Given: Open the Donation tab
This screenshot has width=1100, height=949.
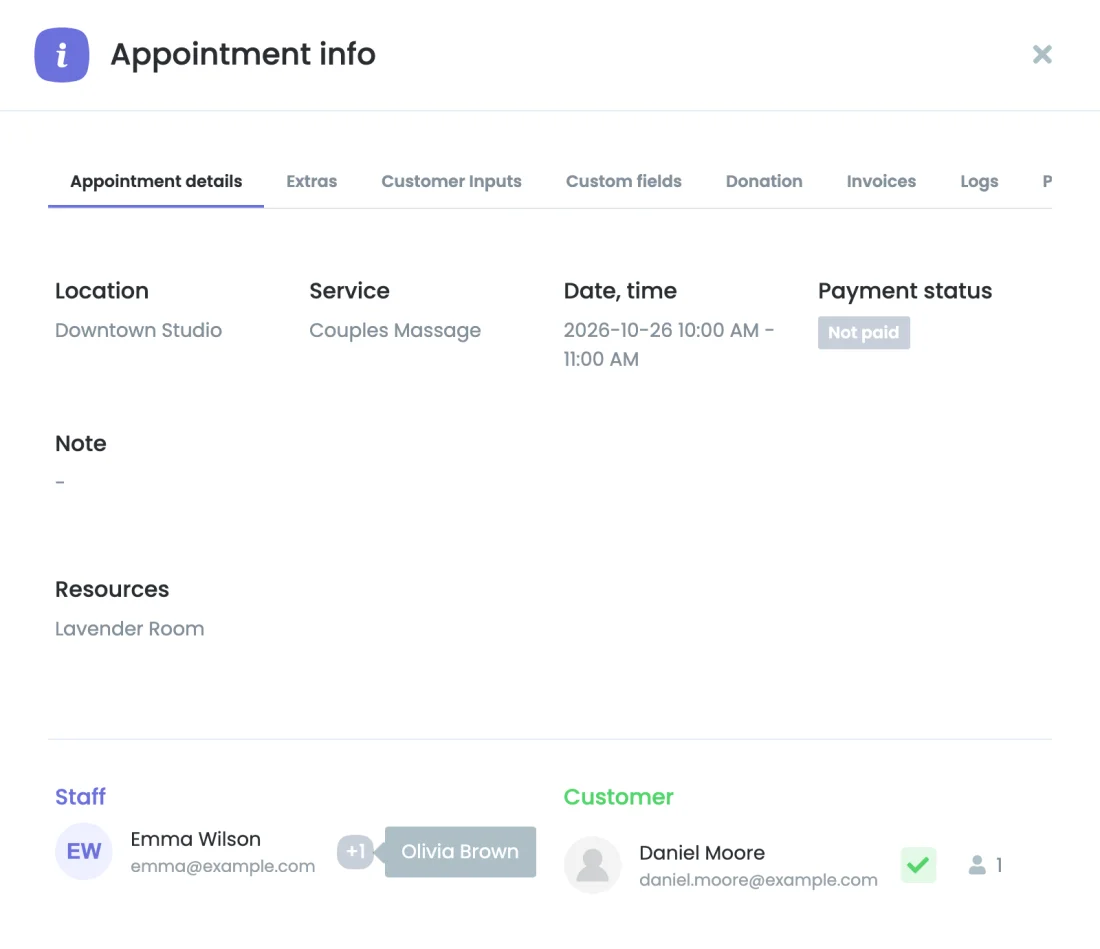Looking at the screenshot, I should [x=764, y=181].
